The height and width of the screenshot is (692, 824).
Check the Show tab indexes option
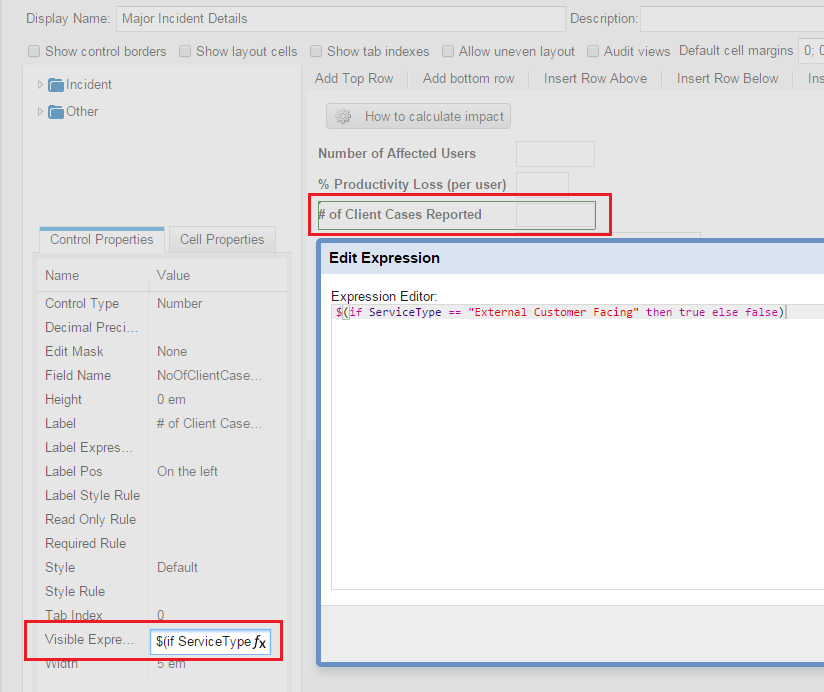tap(317, 51)
